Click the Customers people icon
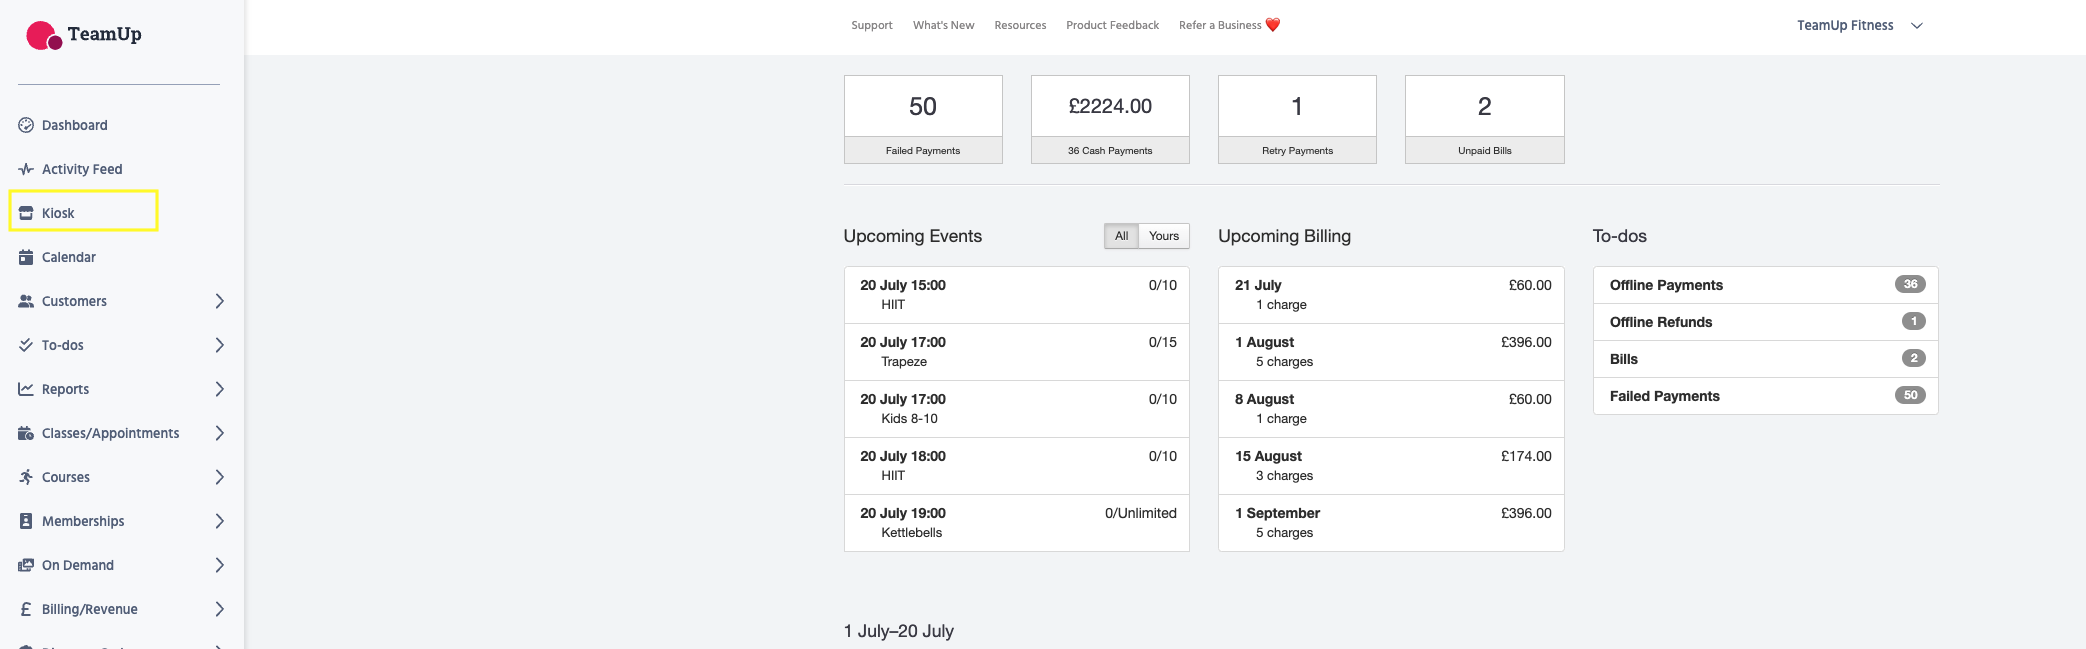Viewport: 2086px width, 649px height. click(x=26, y=301)
